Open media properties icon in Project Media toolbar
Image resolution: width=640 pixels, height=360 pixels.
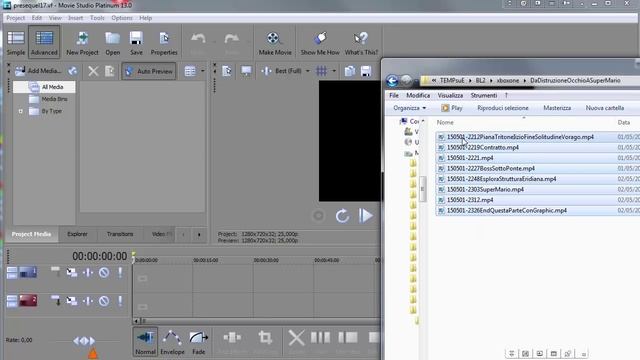tap(109, 71)
